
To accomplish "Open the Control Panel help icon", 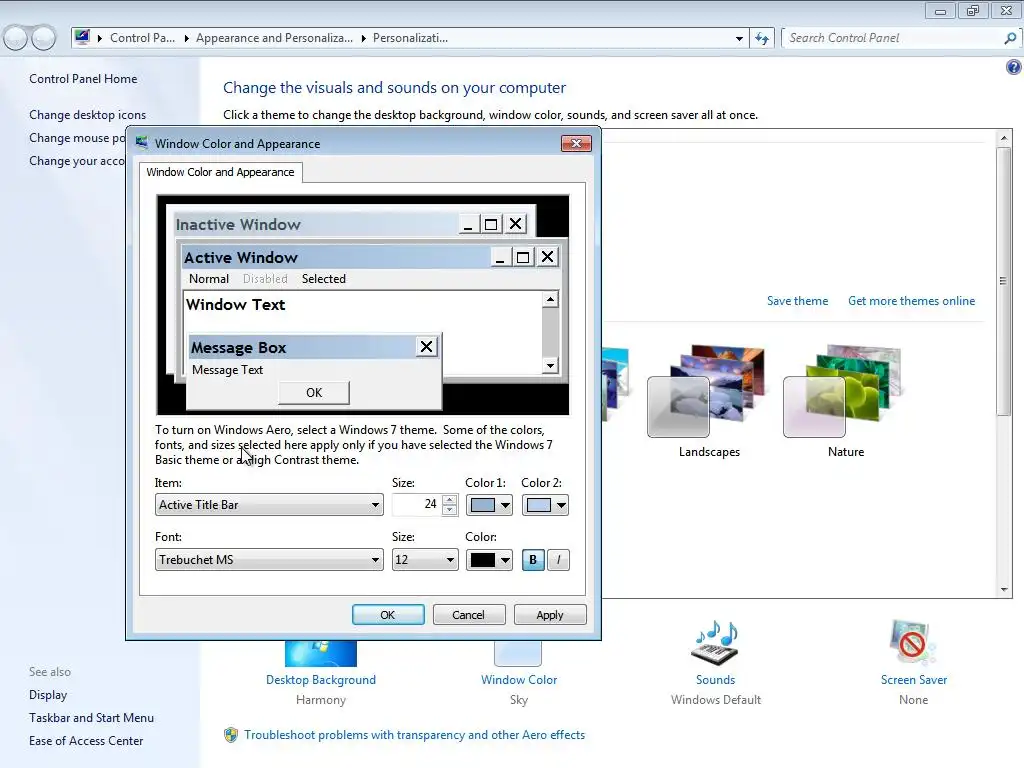I will 1014,67.
